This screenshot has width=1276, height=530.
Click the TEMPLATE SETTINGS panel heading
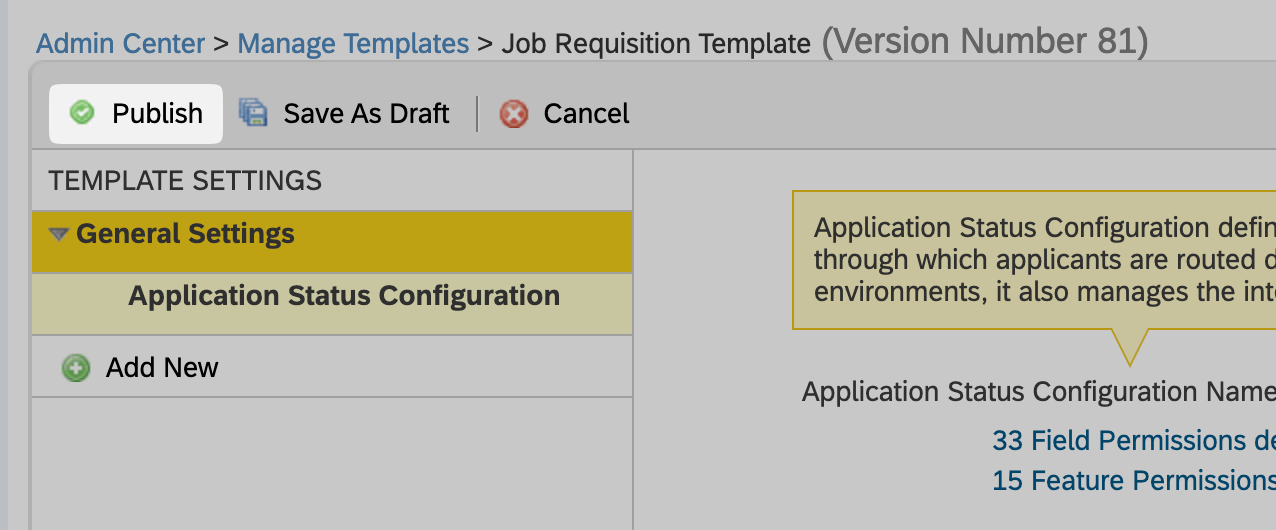pos(185,181)
